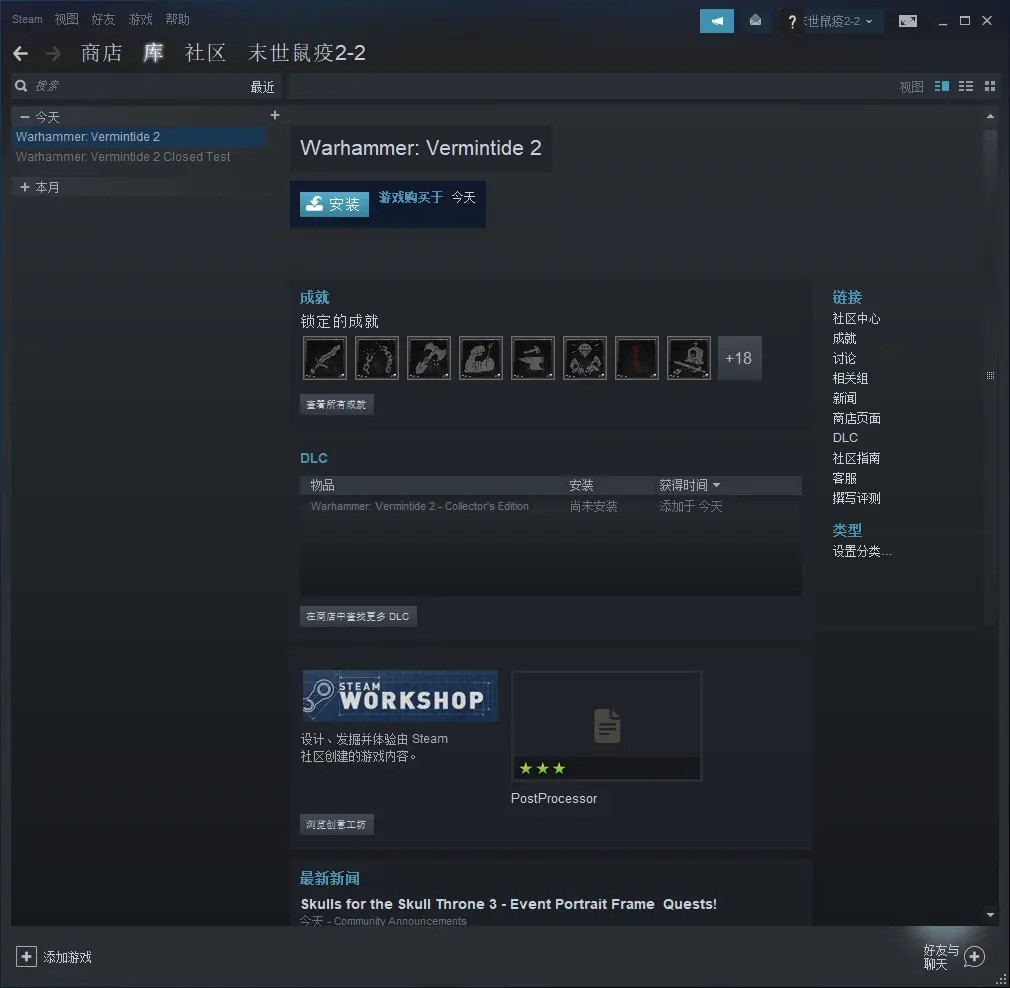Click the scrollbar up arrow

(990, 117)
